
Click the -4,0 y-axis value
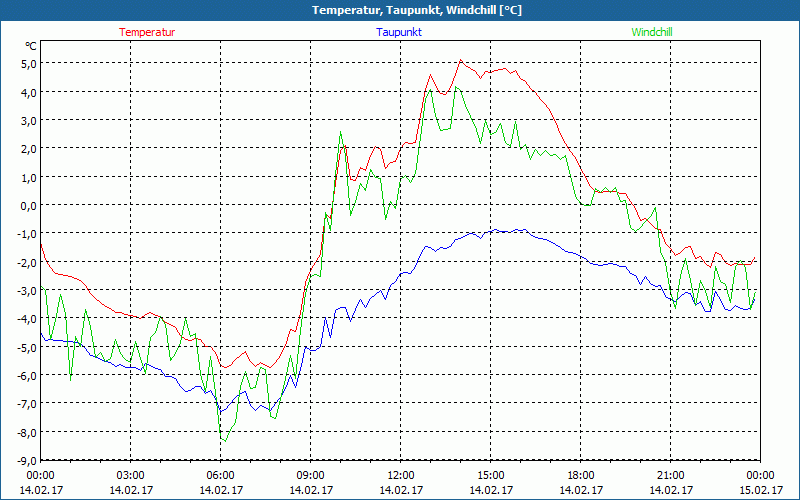point(26,318)
